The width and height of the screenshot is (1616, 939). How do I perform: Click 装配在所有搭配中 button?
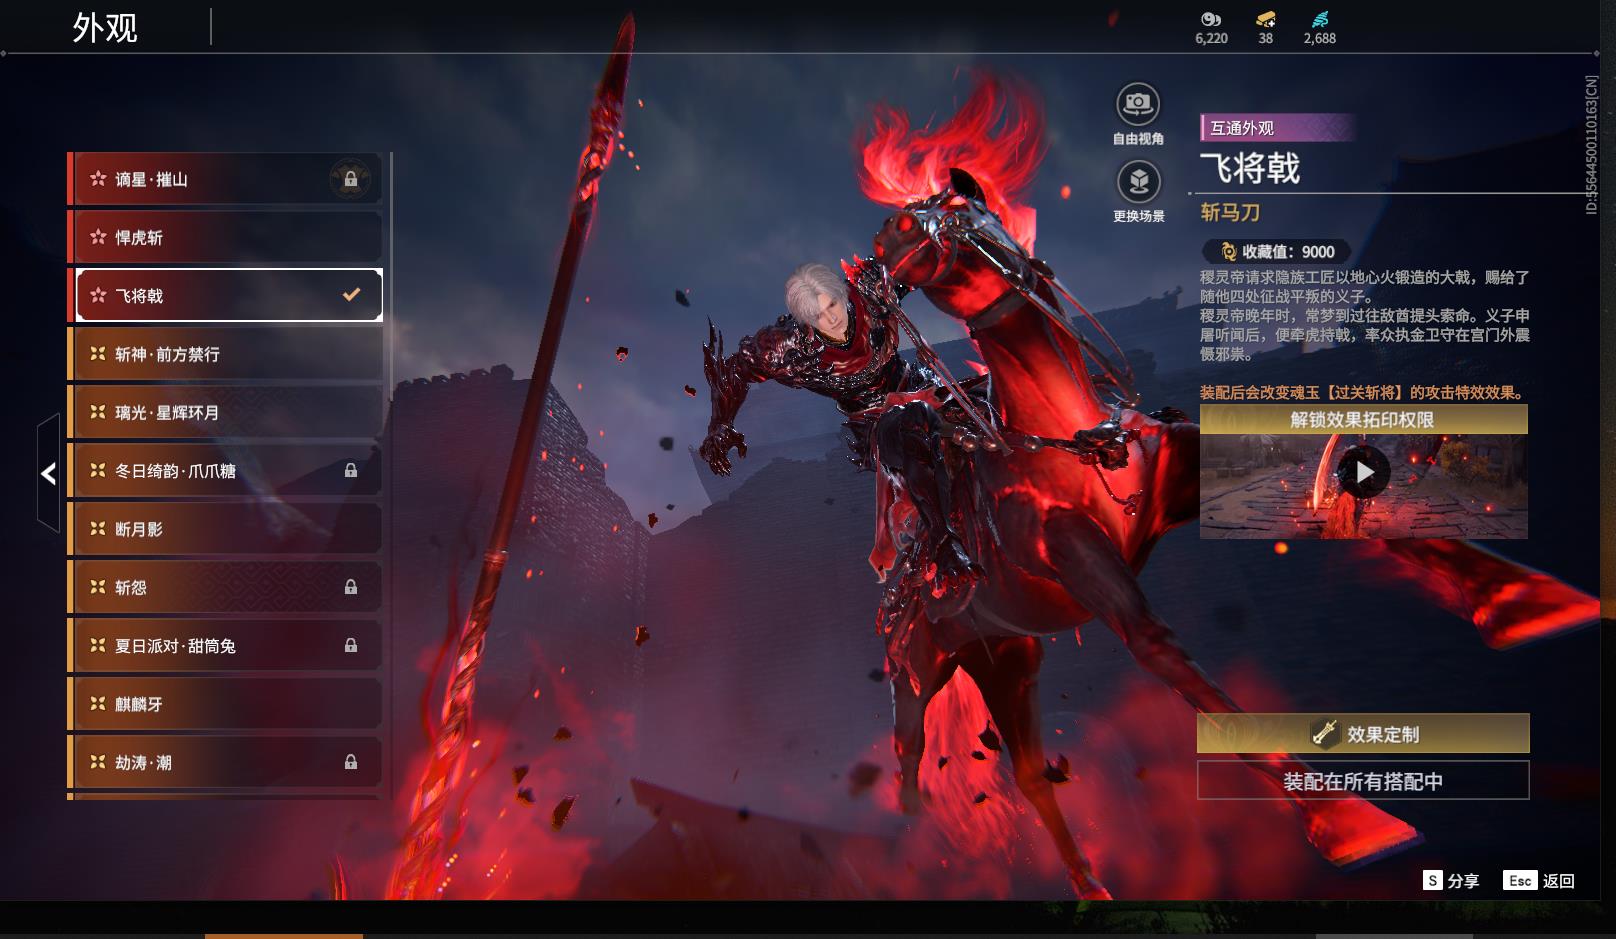[x=1363, y=781]
